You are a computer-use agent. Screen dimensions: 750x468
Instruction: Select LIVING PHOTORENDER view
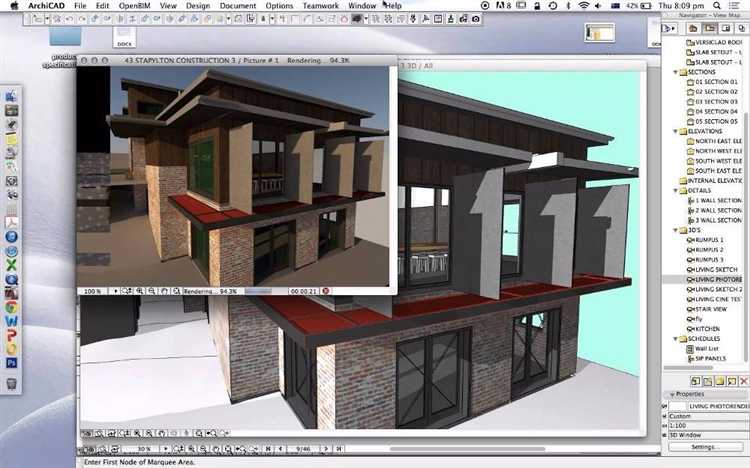714,279
